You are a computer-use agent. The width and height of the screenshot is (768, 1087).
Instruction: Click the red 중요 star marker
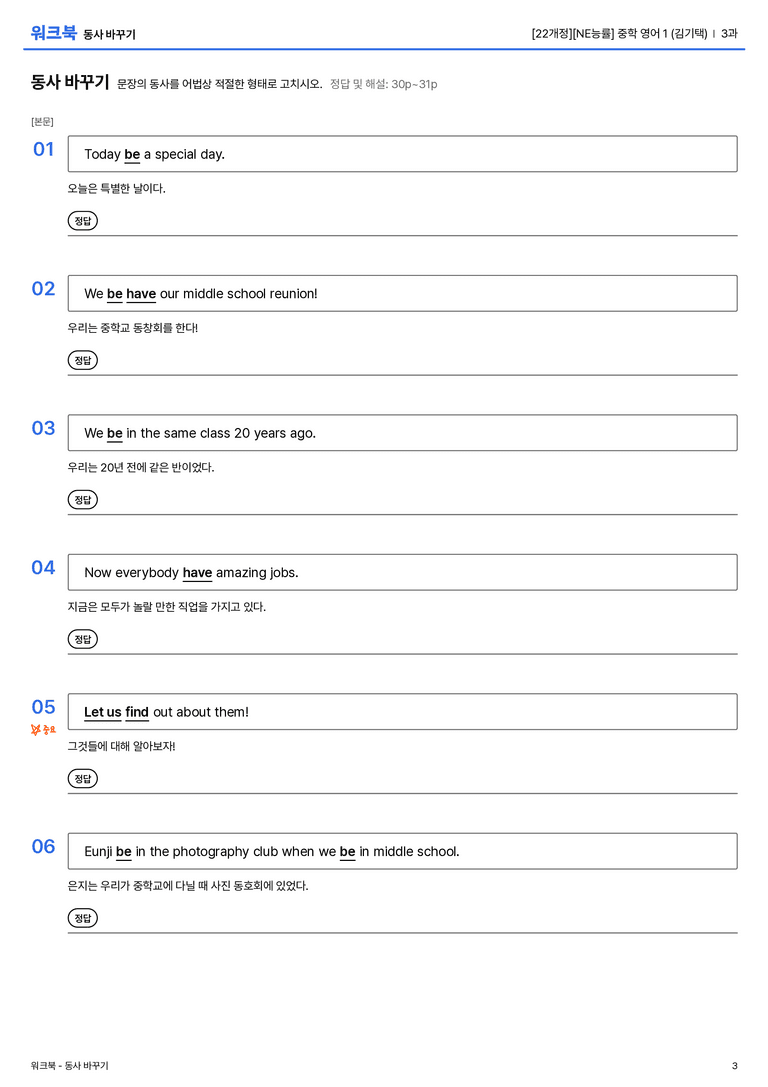point(43,729)
